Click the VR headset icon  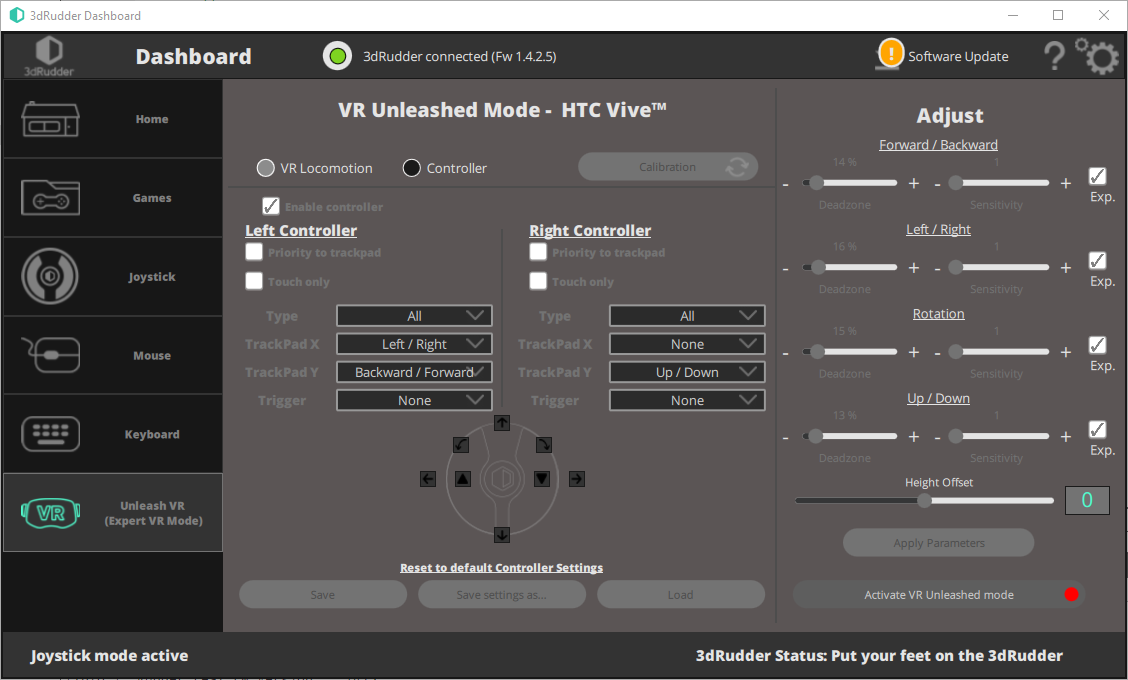click(50, 513)
